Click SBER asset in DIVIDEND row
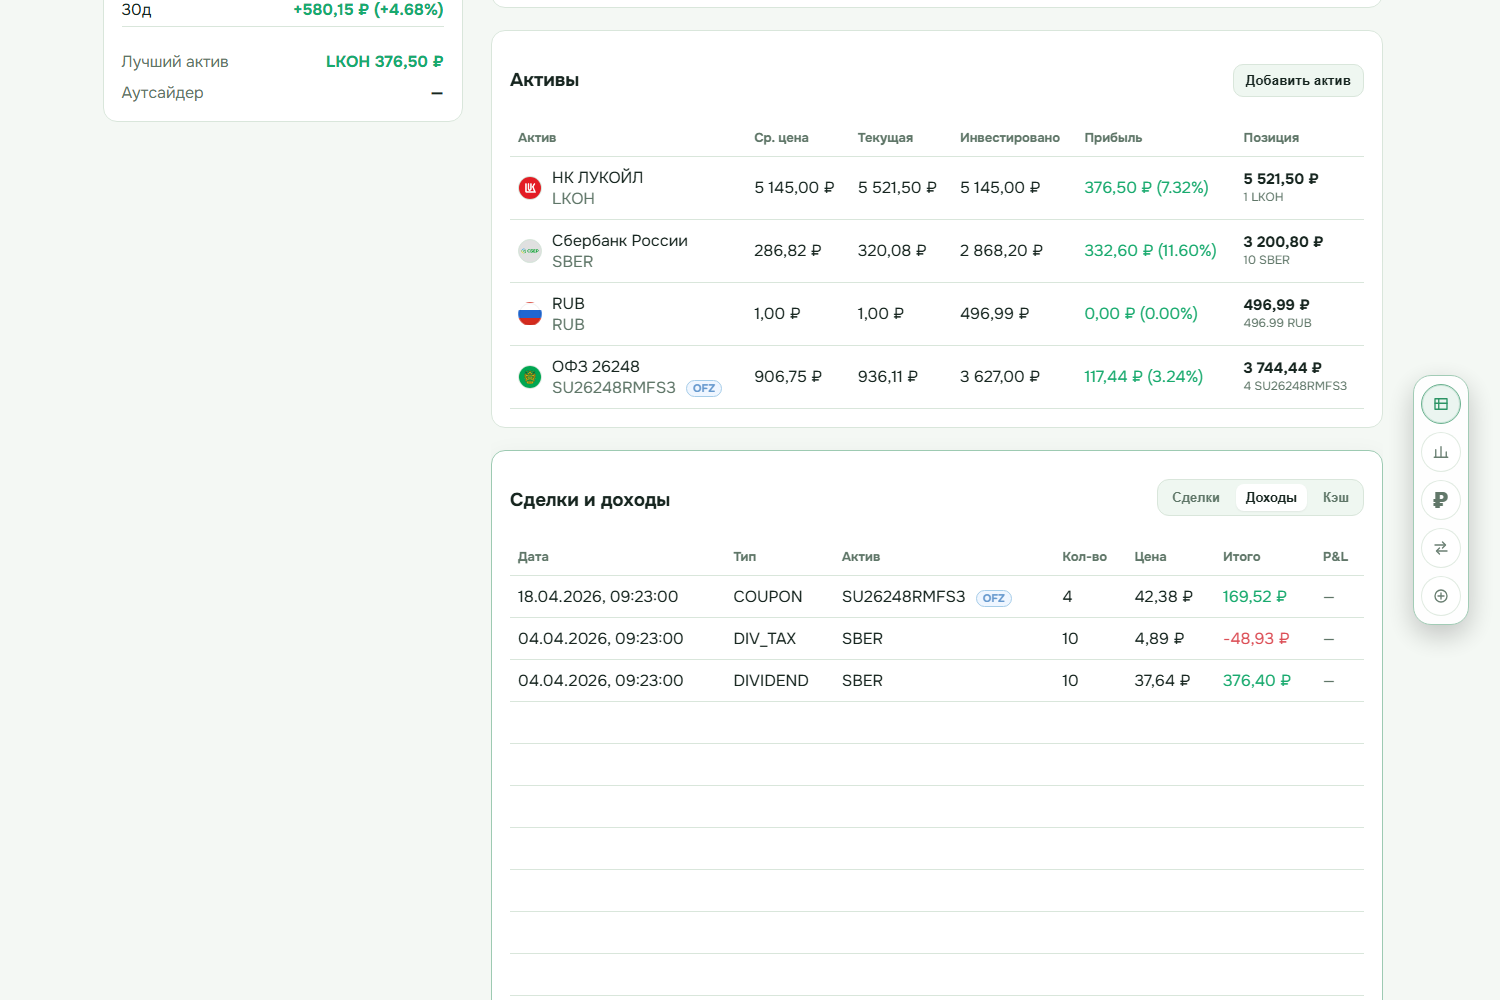Image resolution: width=1500 pixels, height=1000 pixels. (x=862, y=680)
